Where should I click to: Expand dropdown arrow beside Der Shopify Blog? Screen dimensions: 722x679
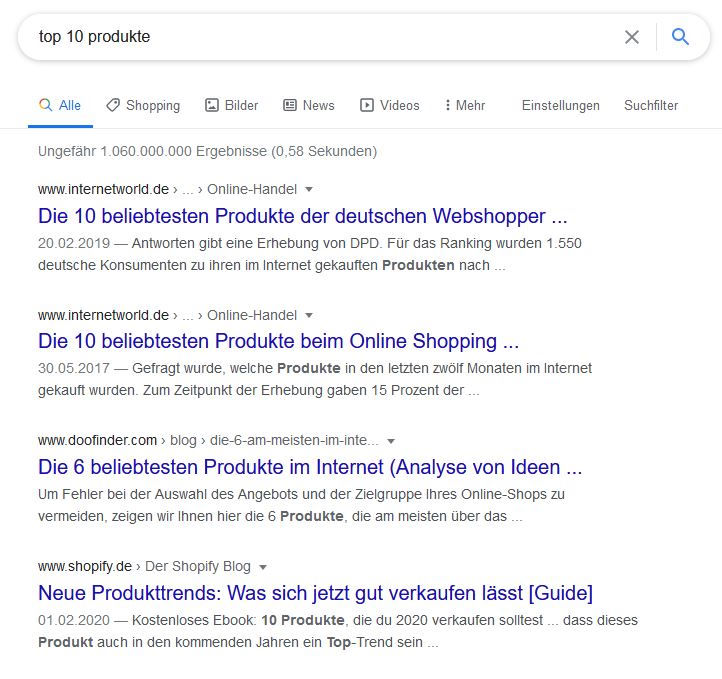coord(263,567)
